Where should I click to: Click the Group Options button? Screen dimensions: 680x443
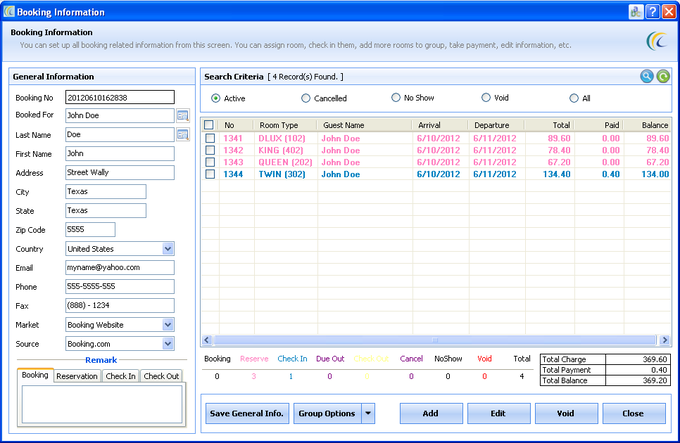(327, 414)
